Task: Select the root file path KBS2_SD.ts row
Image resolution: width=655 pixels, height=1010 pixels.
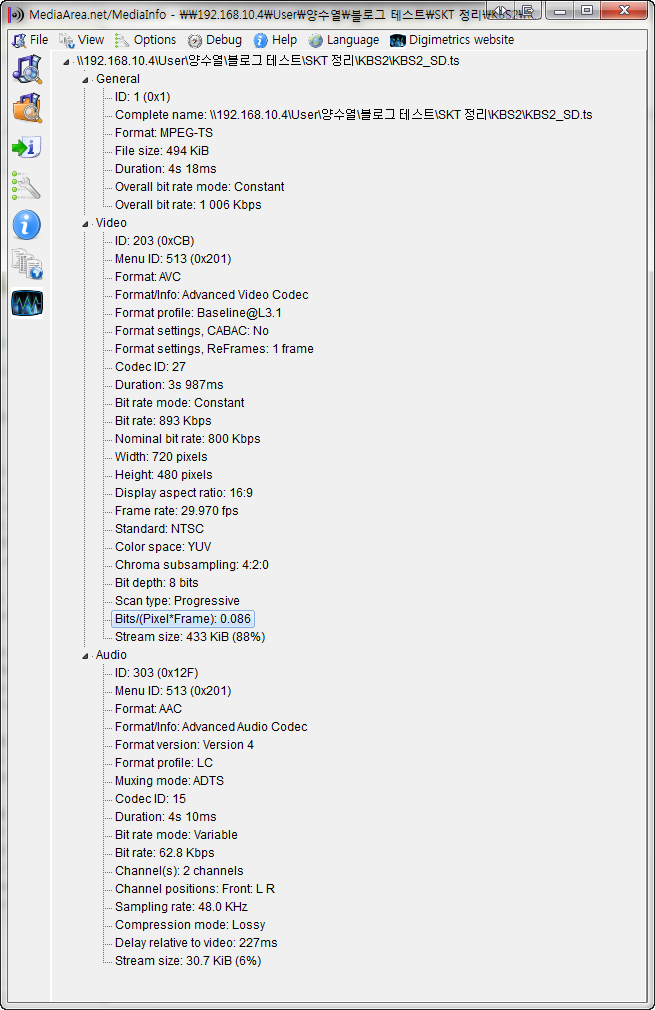Action: pos(268,61)
